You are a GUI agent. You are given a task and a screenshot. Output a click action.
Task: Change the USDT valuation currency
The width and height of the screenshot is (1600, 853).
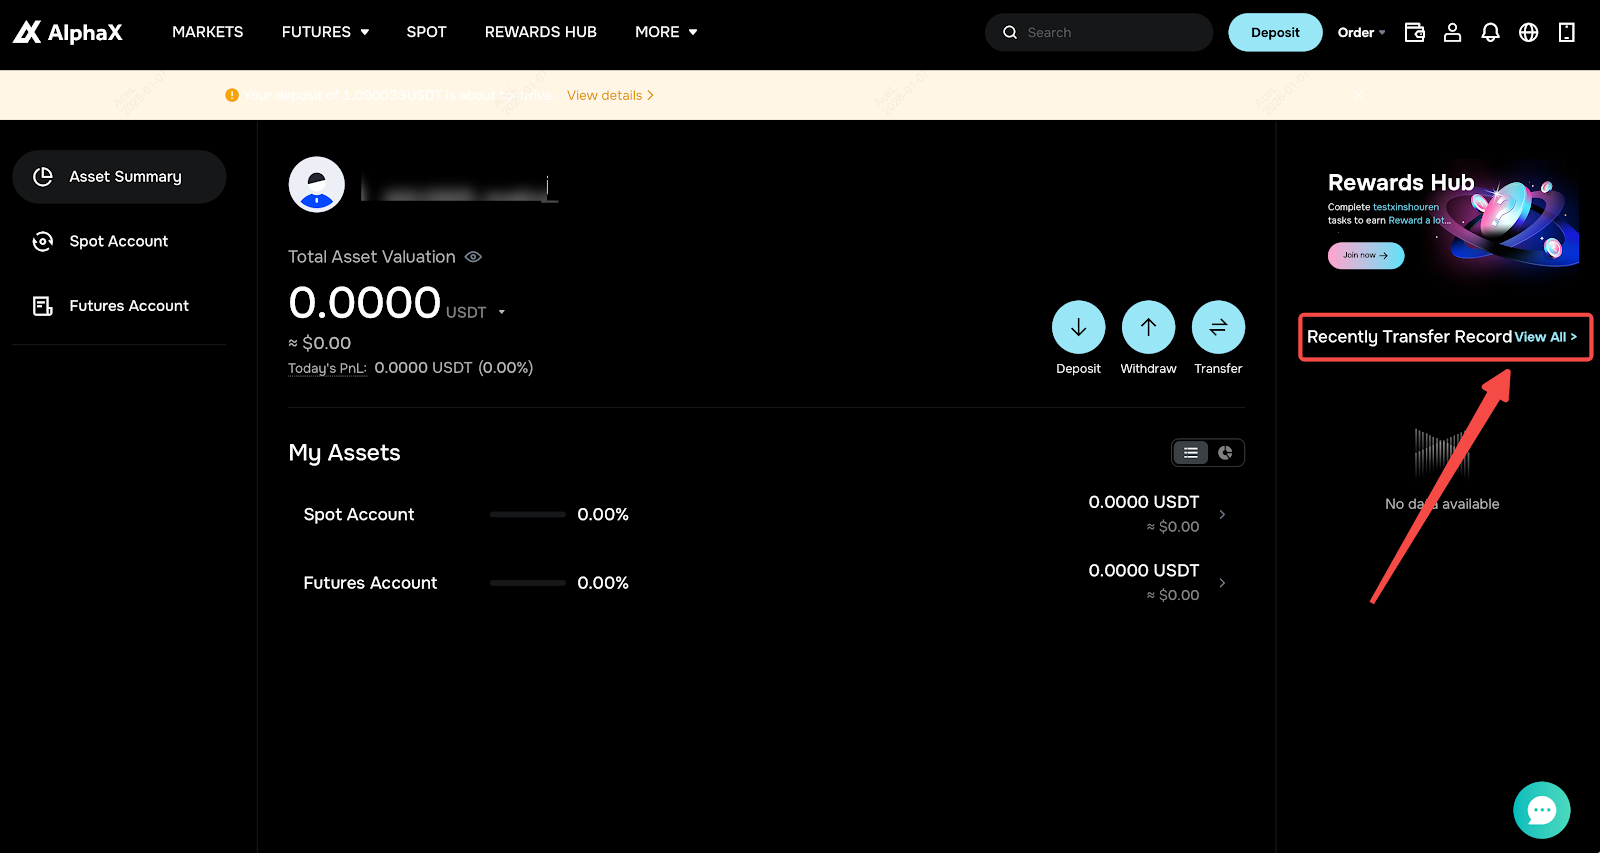(476, 312)
